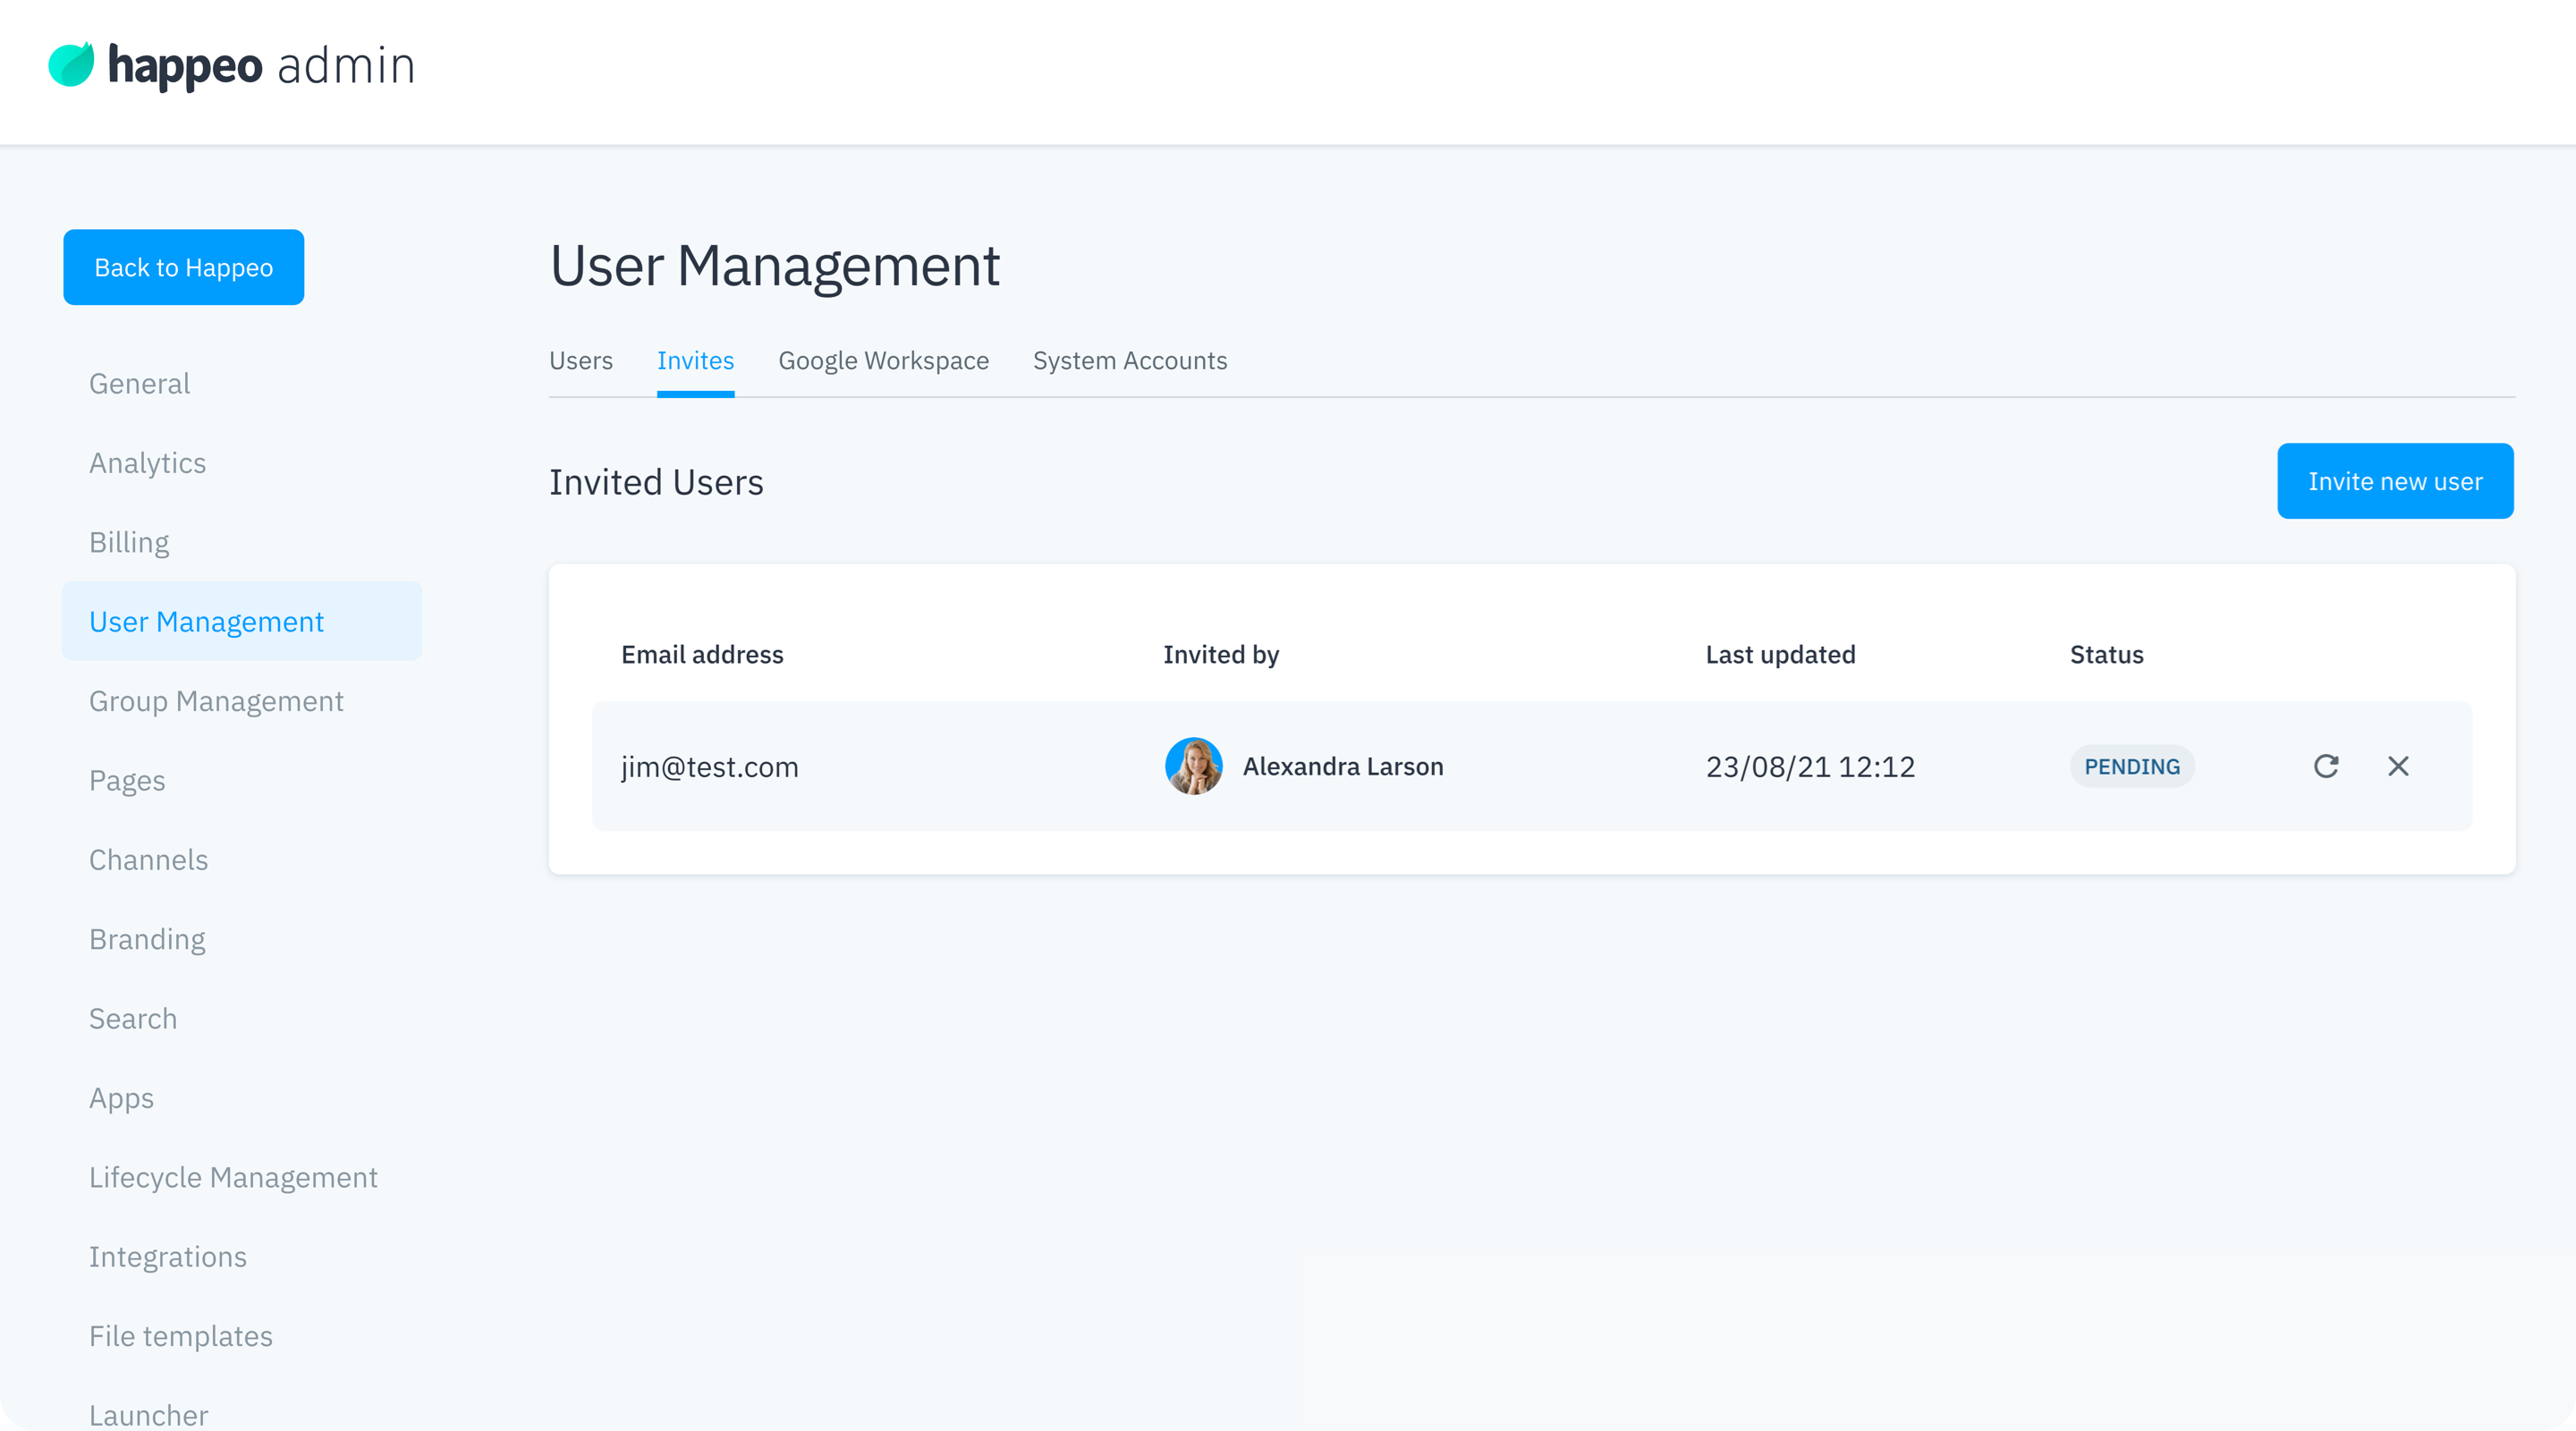Open General in the sidebar

pos(139,384)
